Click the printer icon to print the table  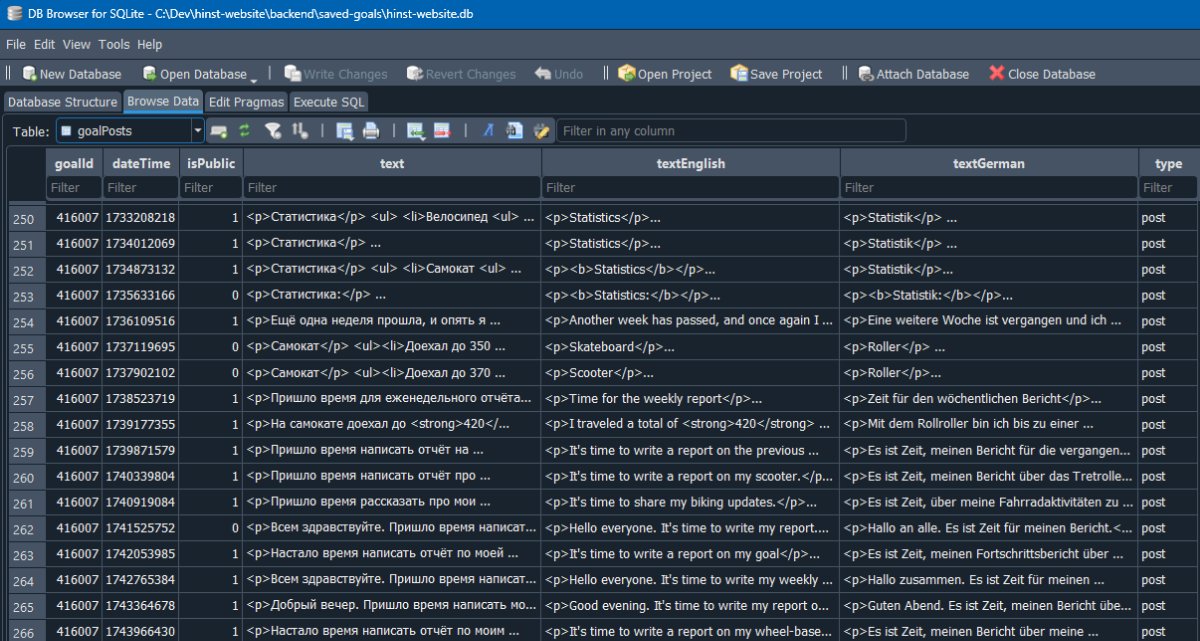(370, 131)
